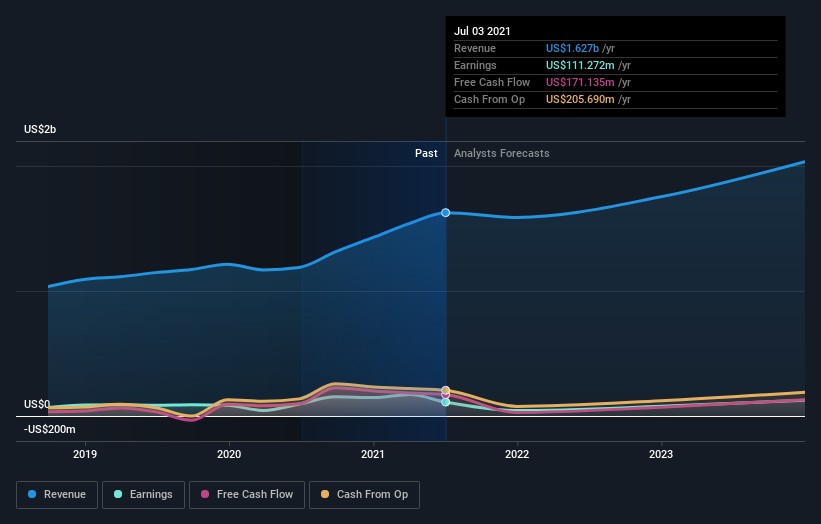The width and height of the screenshot is (821, 524).
Task: Click the teal Earnings data point marker
Action: coord(446,402)
